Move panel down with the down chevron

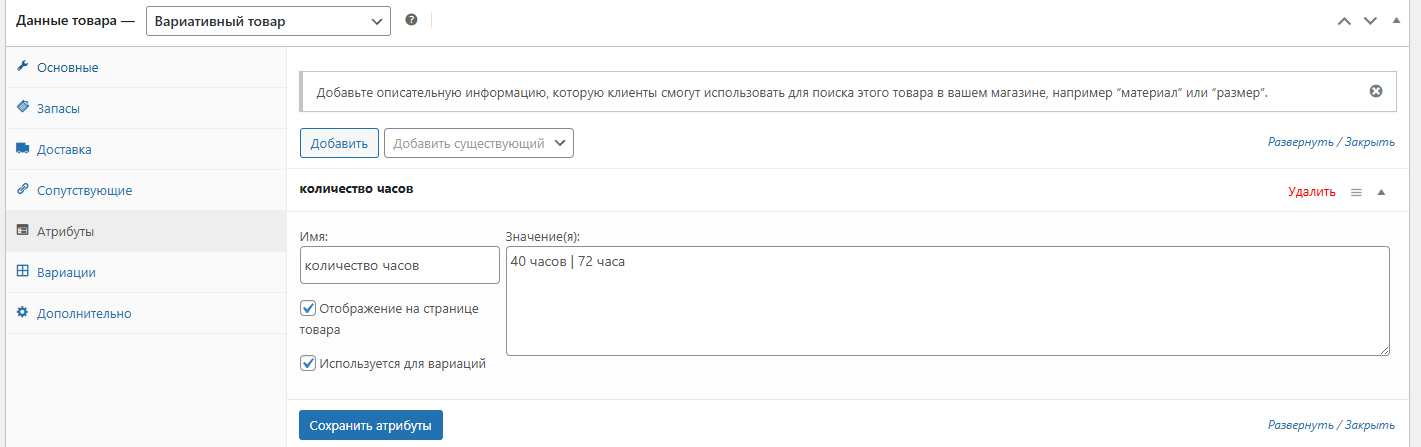click(1370, 21)
